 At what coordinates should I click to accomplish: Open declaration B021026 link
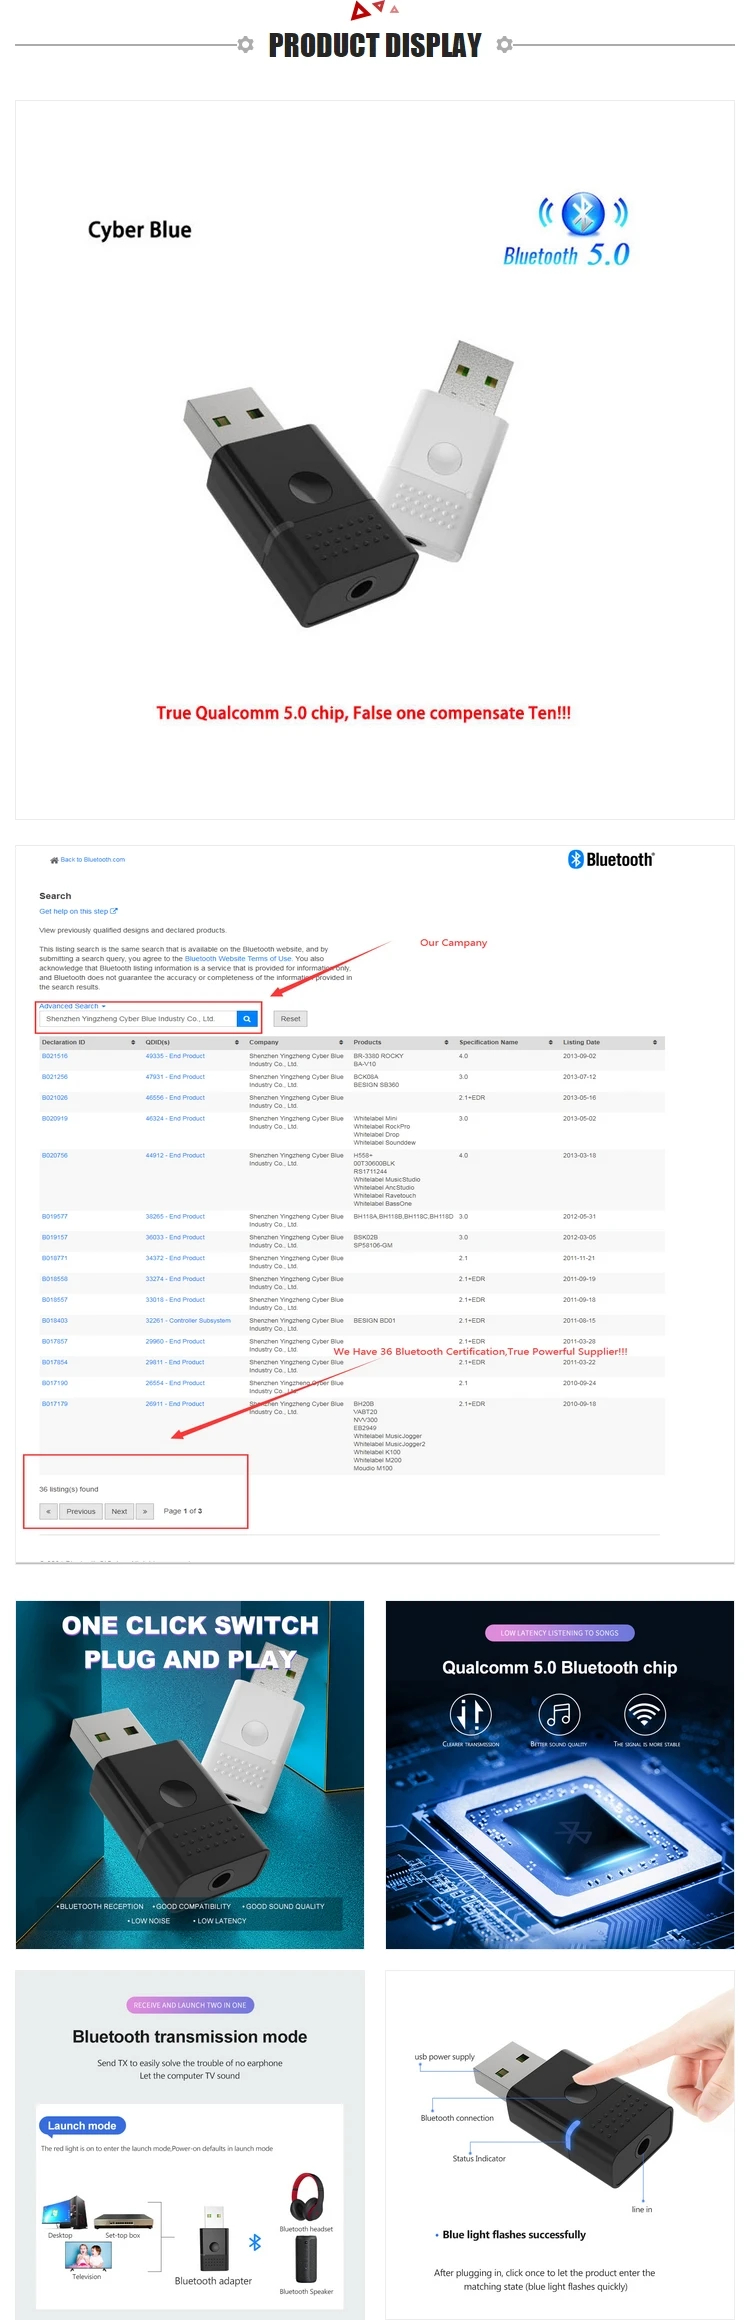pos(55,1098)
